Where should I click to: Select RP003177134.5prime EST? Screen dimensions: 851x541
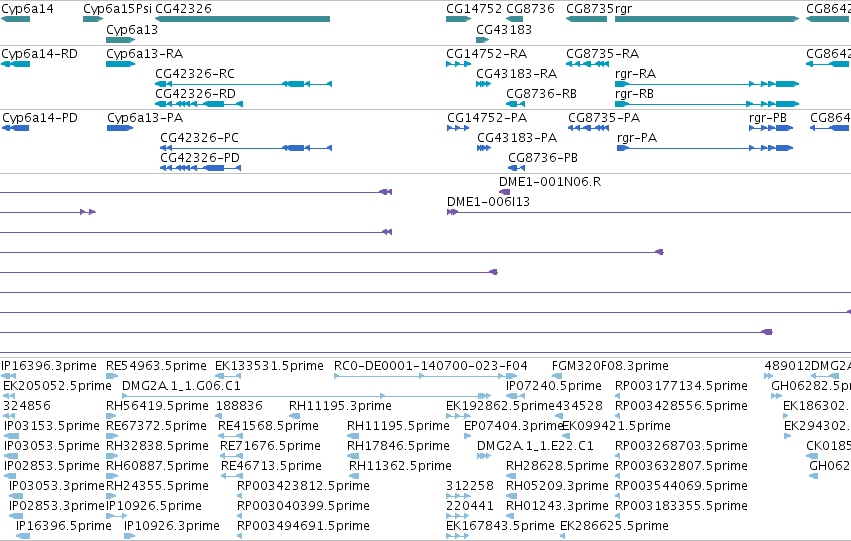tap(617, 396)
